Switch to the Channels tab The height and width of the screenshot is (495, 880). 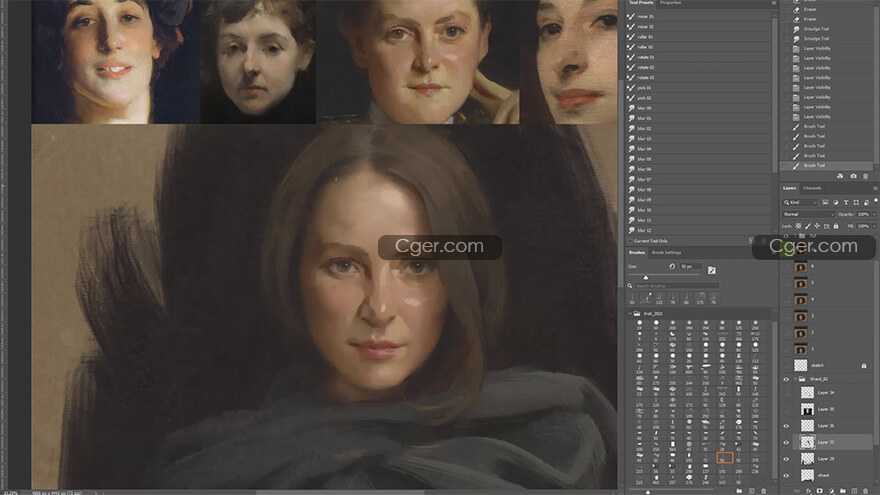pyautogui.click(x=812, y=188)
